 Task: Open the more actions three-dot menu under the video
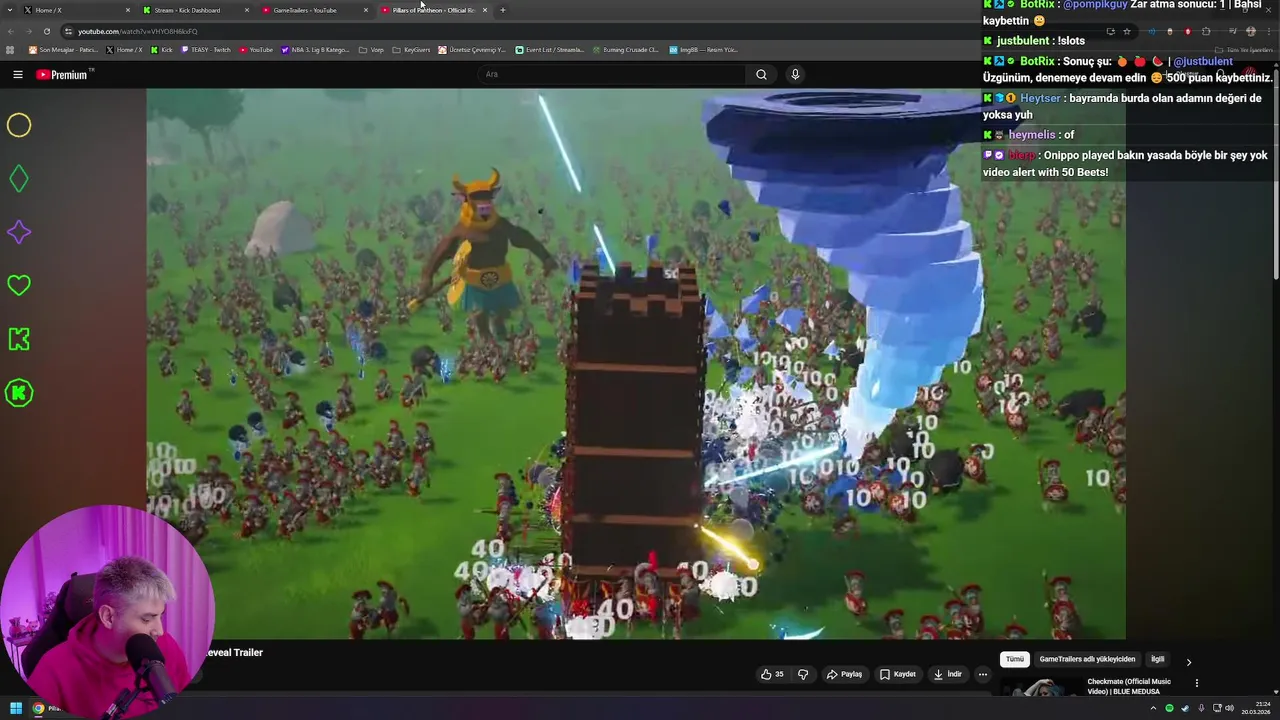click(982, 674)
